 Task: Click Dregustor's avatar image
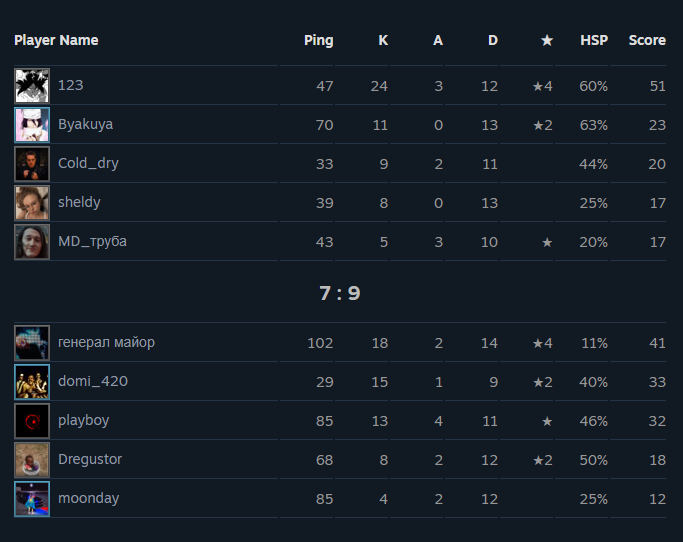point(32,460)
